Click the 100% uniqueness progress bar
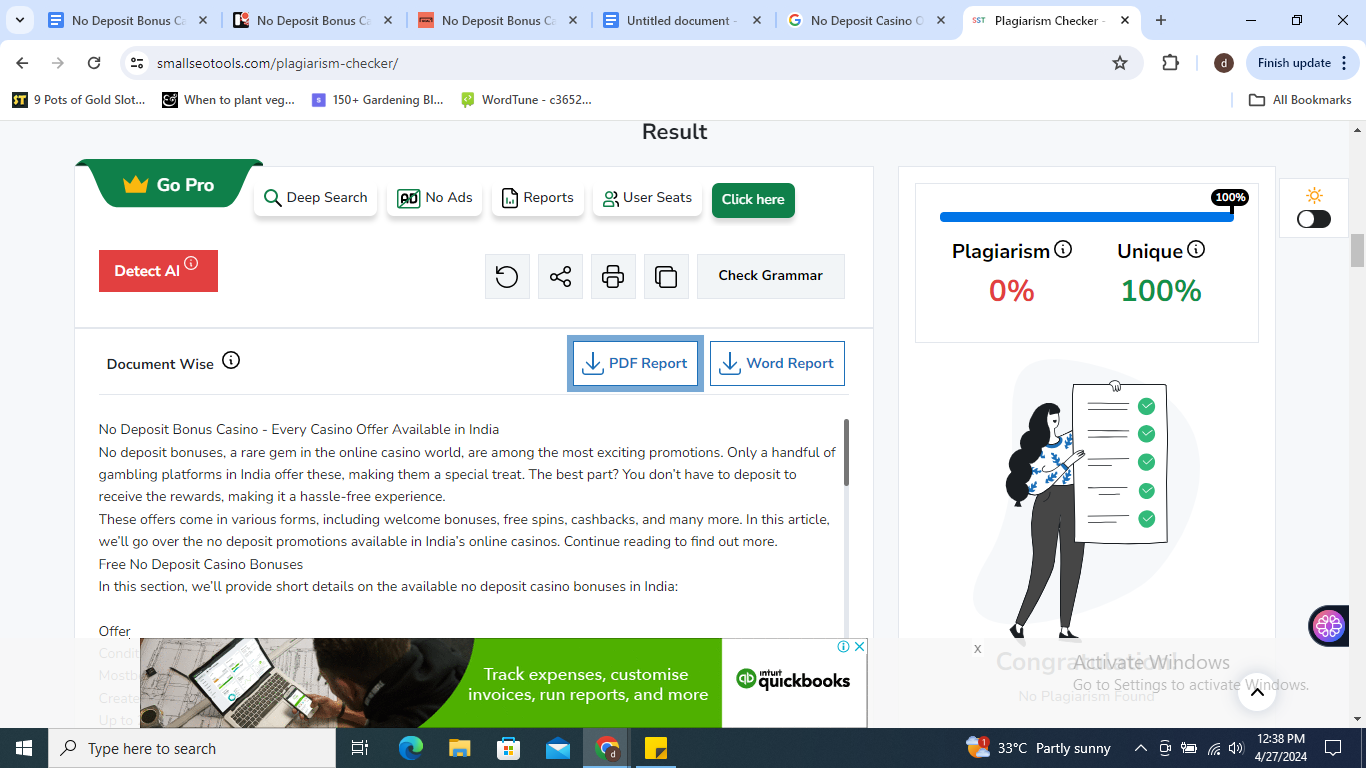The height and width of the screenshot is (768, 1366). point(1085,216)
